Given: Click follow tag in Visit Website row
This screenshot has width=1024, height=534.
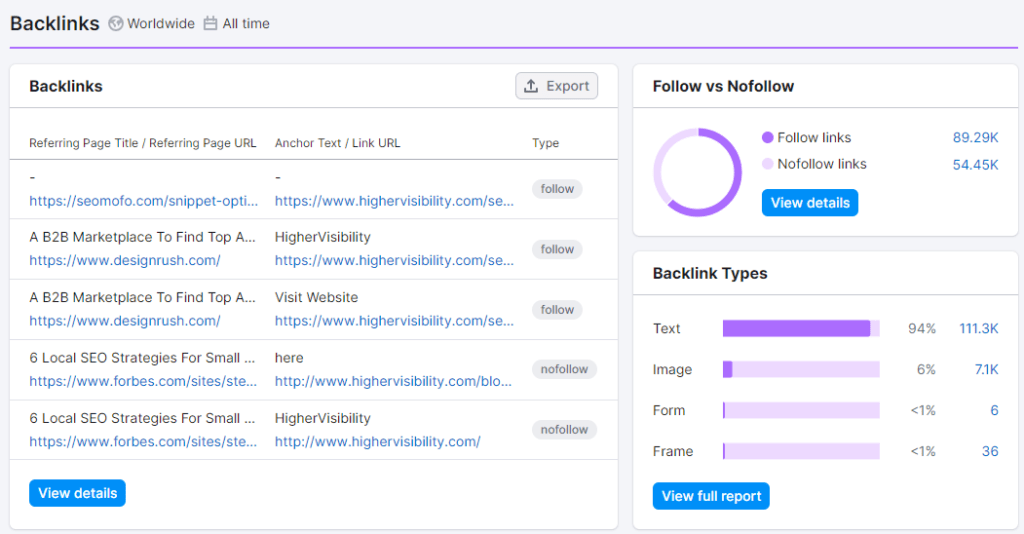Looking at the screenshot, I should pos(557,310).
